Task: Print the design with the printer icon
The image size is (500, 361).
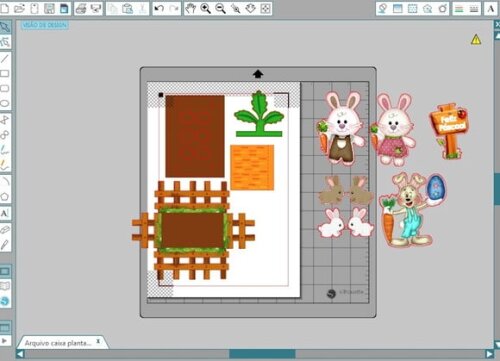Action: tap(81, 8)
